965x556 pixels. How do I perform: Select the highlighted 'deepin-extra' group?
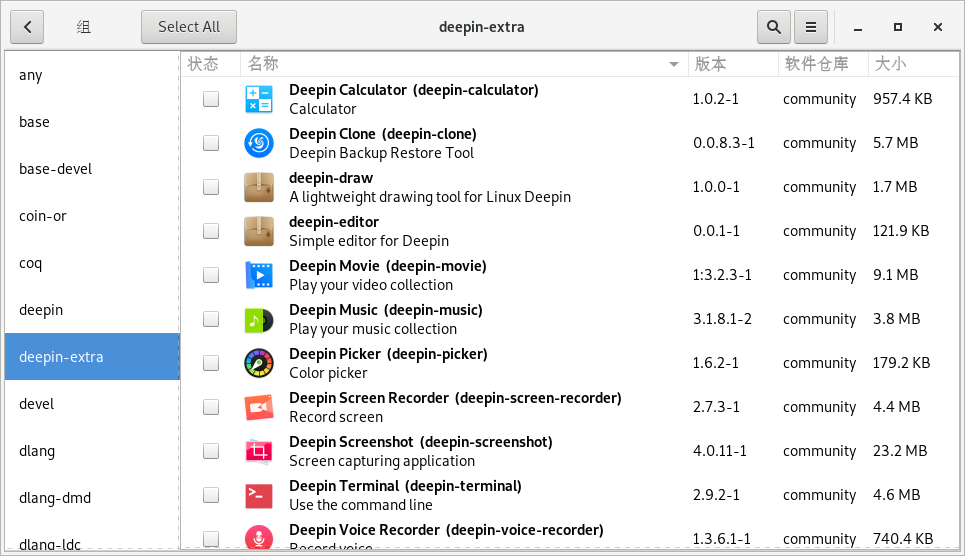pos(92,357)
